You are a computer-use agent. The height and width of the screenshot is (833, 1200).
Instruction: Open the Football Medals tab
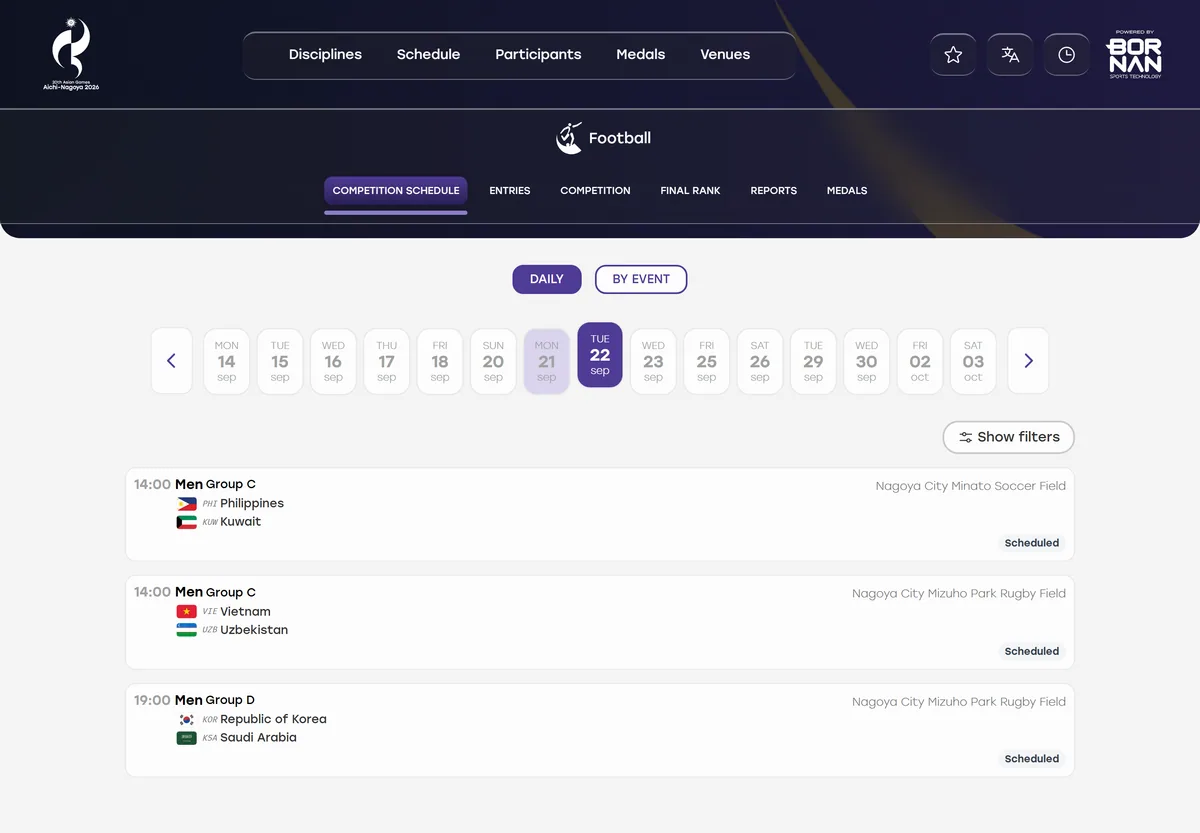coord(847,191)
